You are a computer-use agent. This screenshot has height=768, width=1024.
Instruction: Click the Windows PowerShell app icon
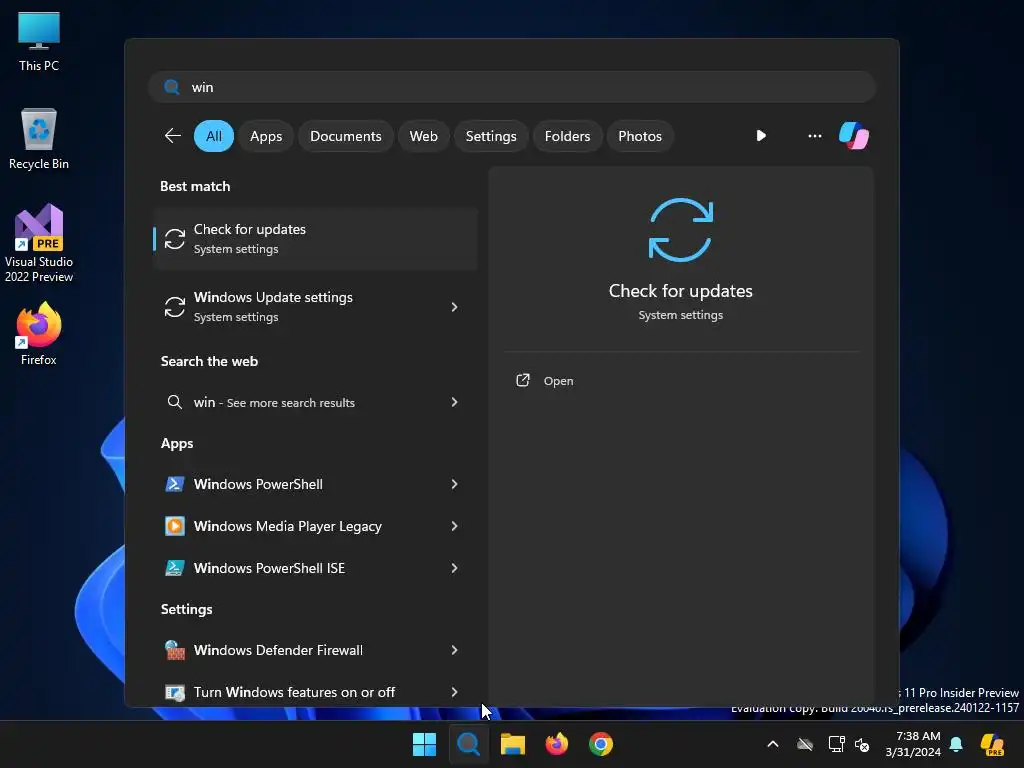pos(174,484)
